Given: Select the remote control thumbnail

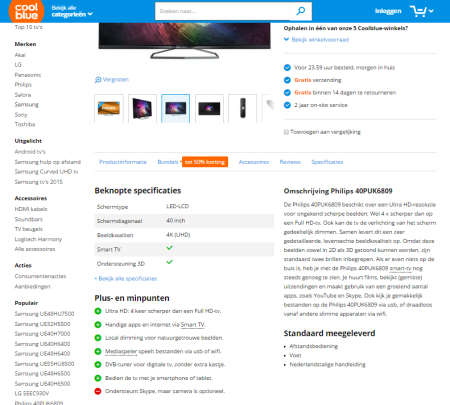Looking at the screenshot, I should [x=243, y=109].
